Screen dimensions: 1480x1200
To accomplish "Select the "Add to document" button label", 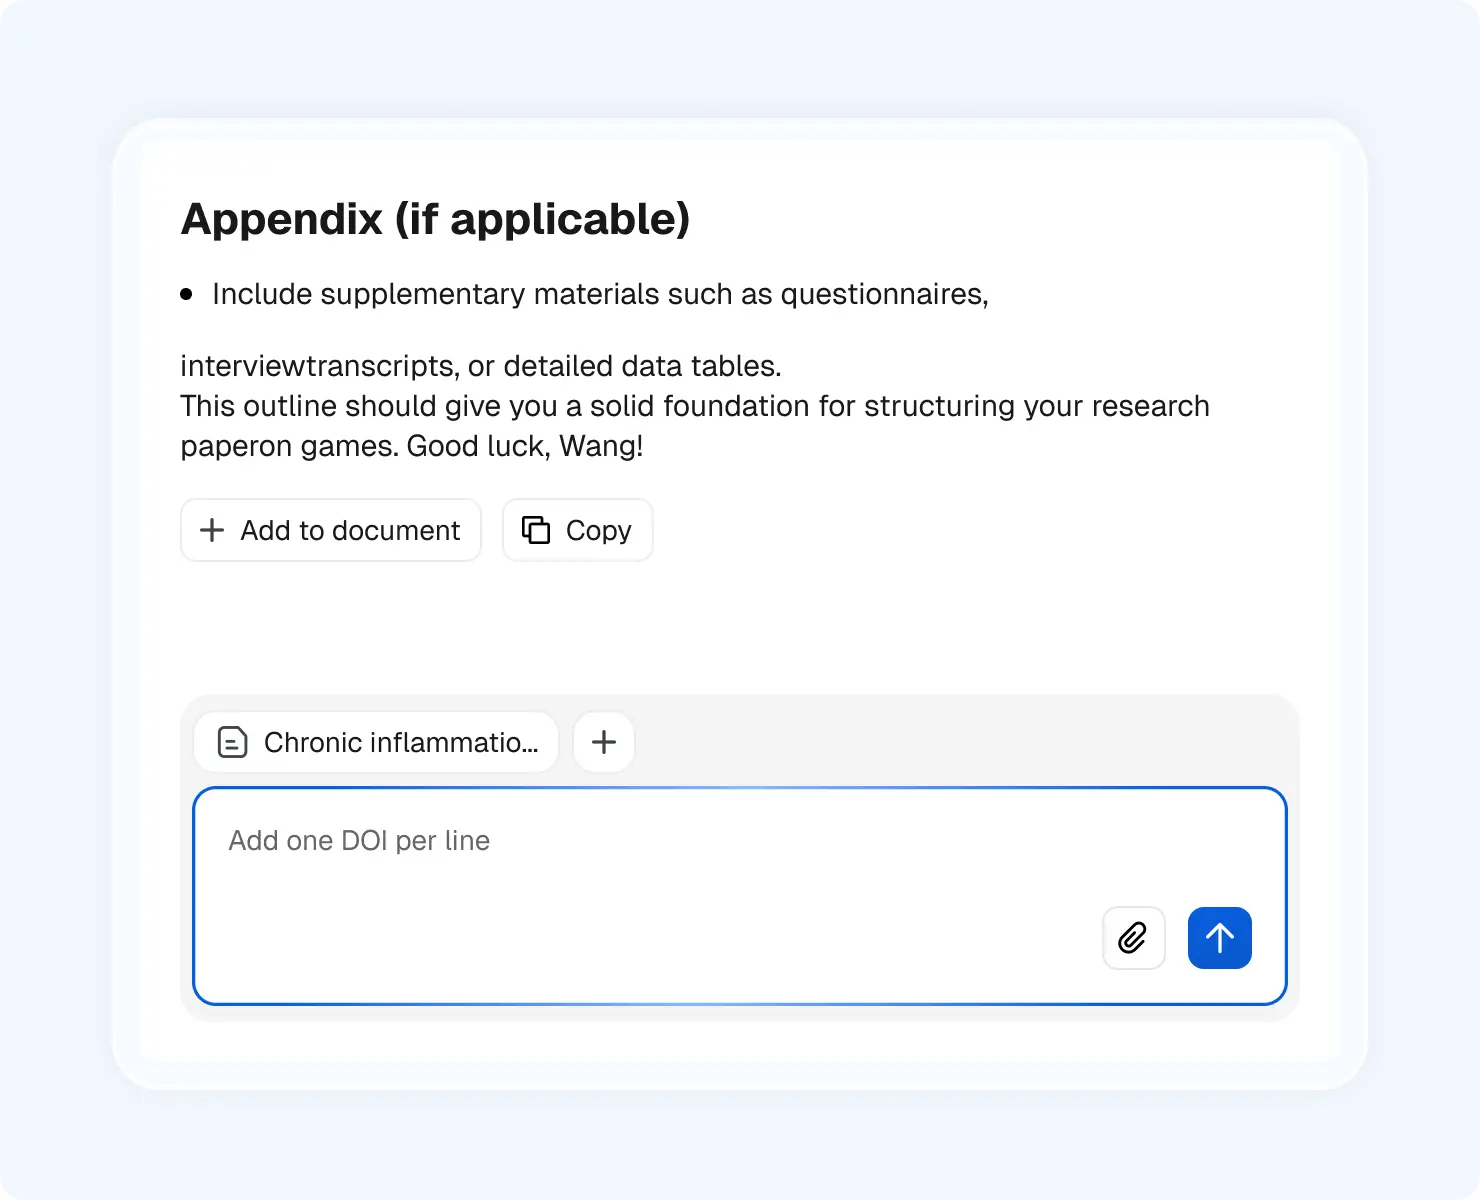I will point(350,530).
